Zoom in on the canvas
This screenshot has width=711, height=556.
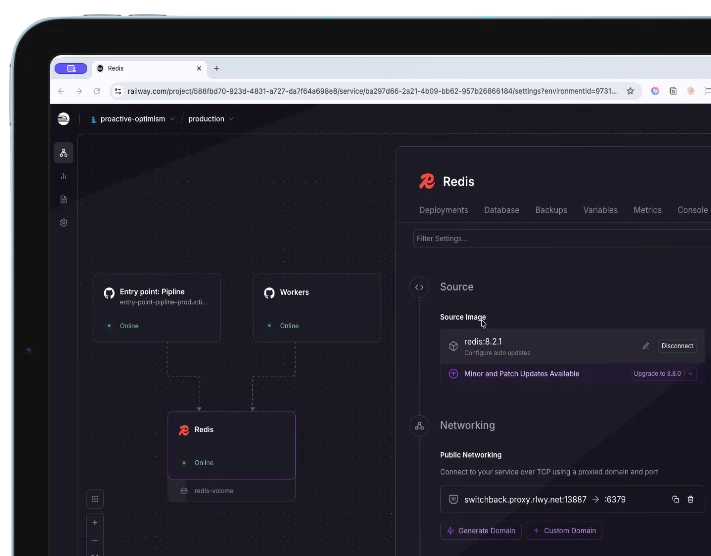[95, 522]
